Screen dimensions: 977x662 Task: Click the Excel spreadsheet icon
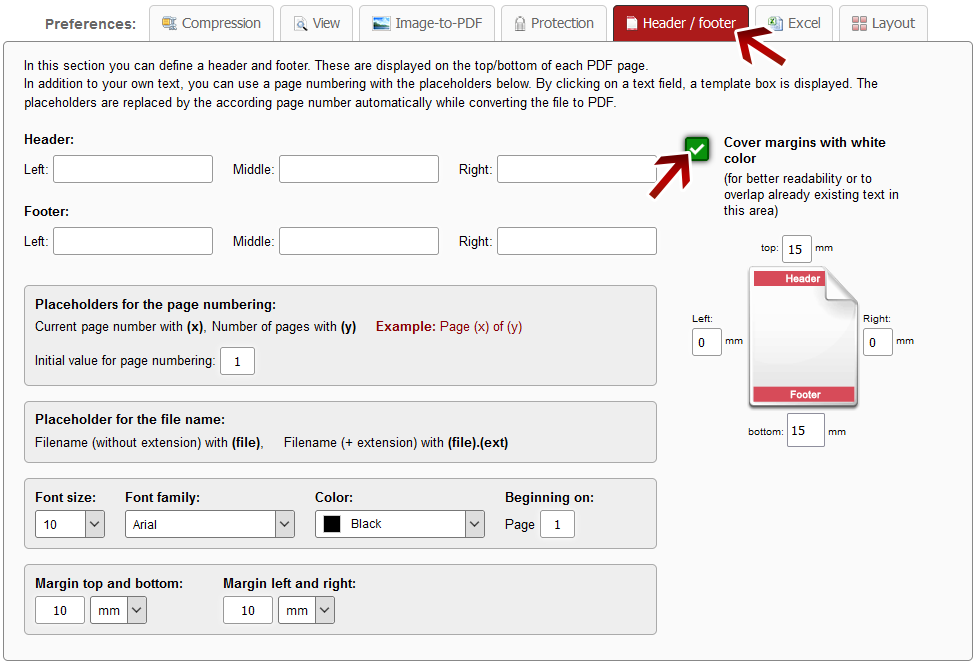(775, 23)
